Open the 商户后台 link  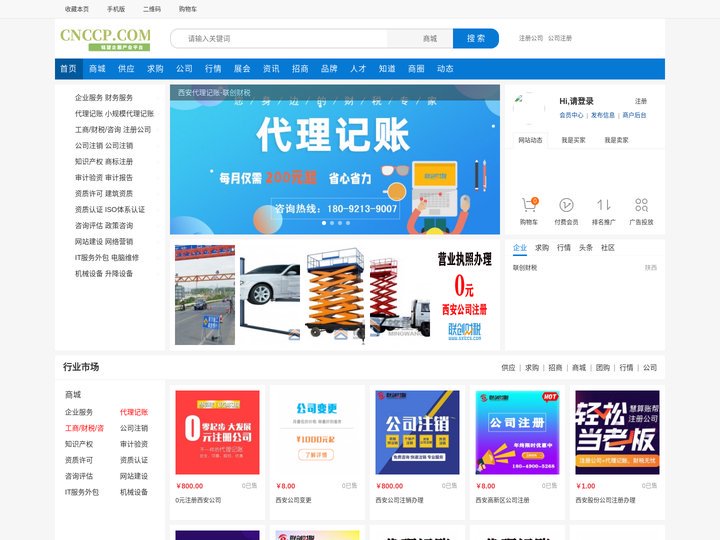634,115
